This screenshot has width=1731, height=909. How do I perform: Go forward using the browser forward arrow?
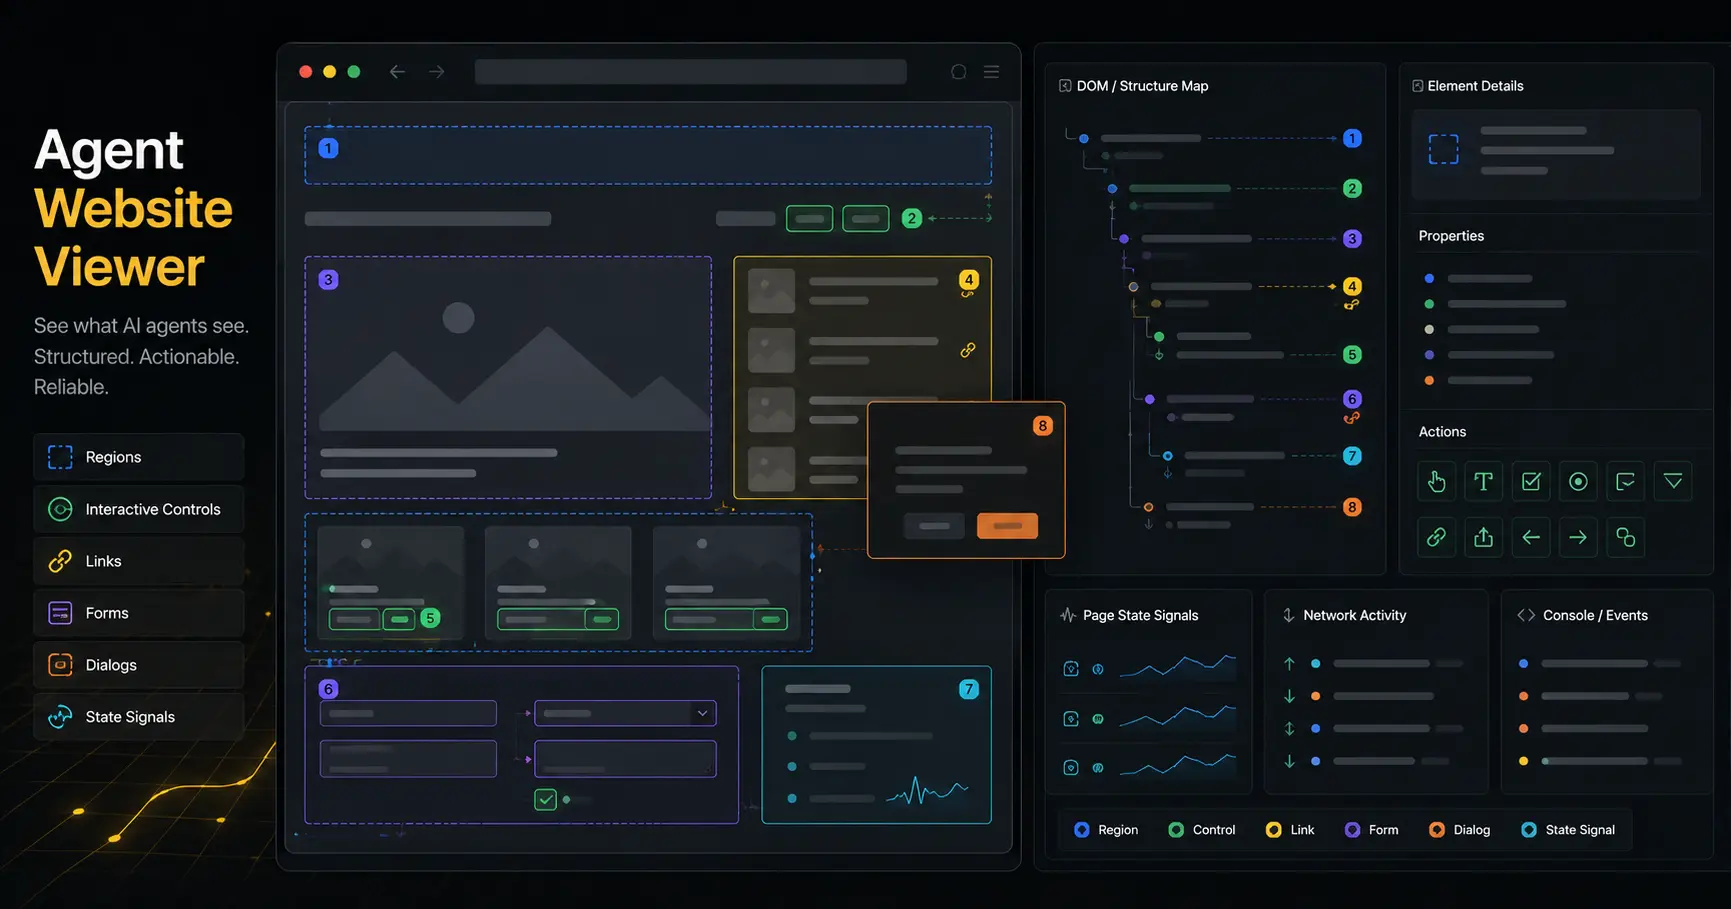(x=437, y=72)
